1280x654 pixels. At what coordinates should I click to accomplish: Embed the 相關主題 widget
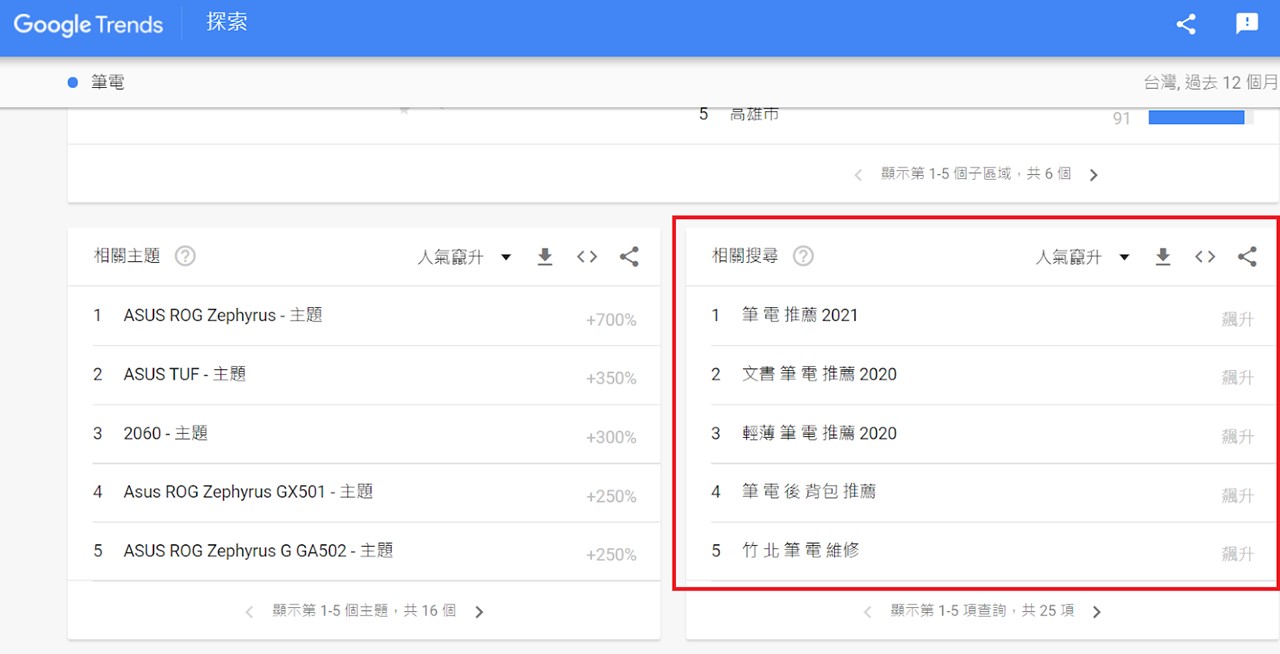587,257
